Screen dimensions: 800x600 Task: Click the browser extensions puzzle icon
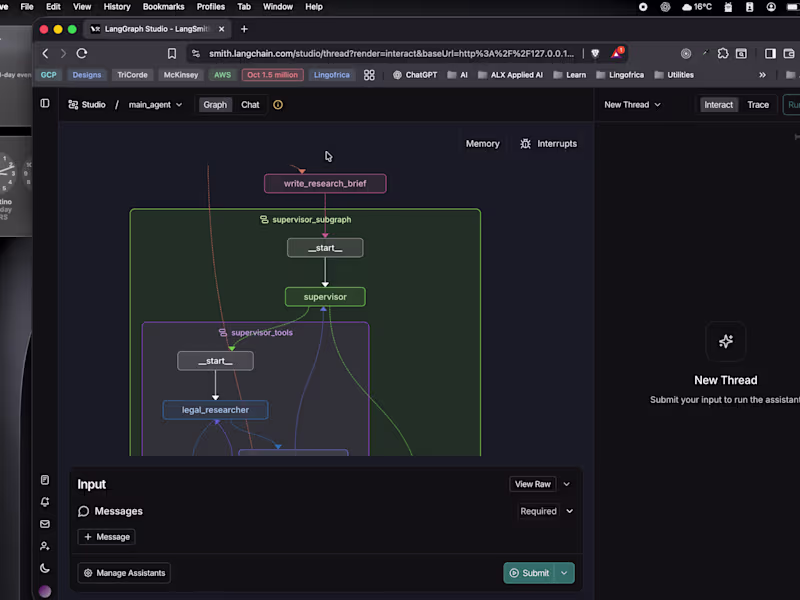[723, 52]
